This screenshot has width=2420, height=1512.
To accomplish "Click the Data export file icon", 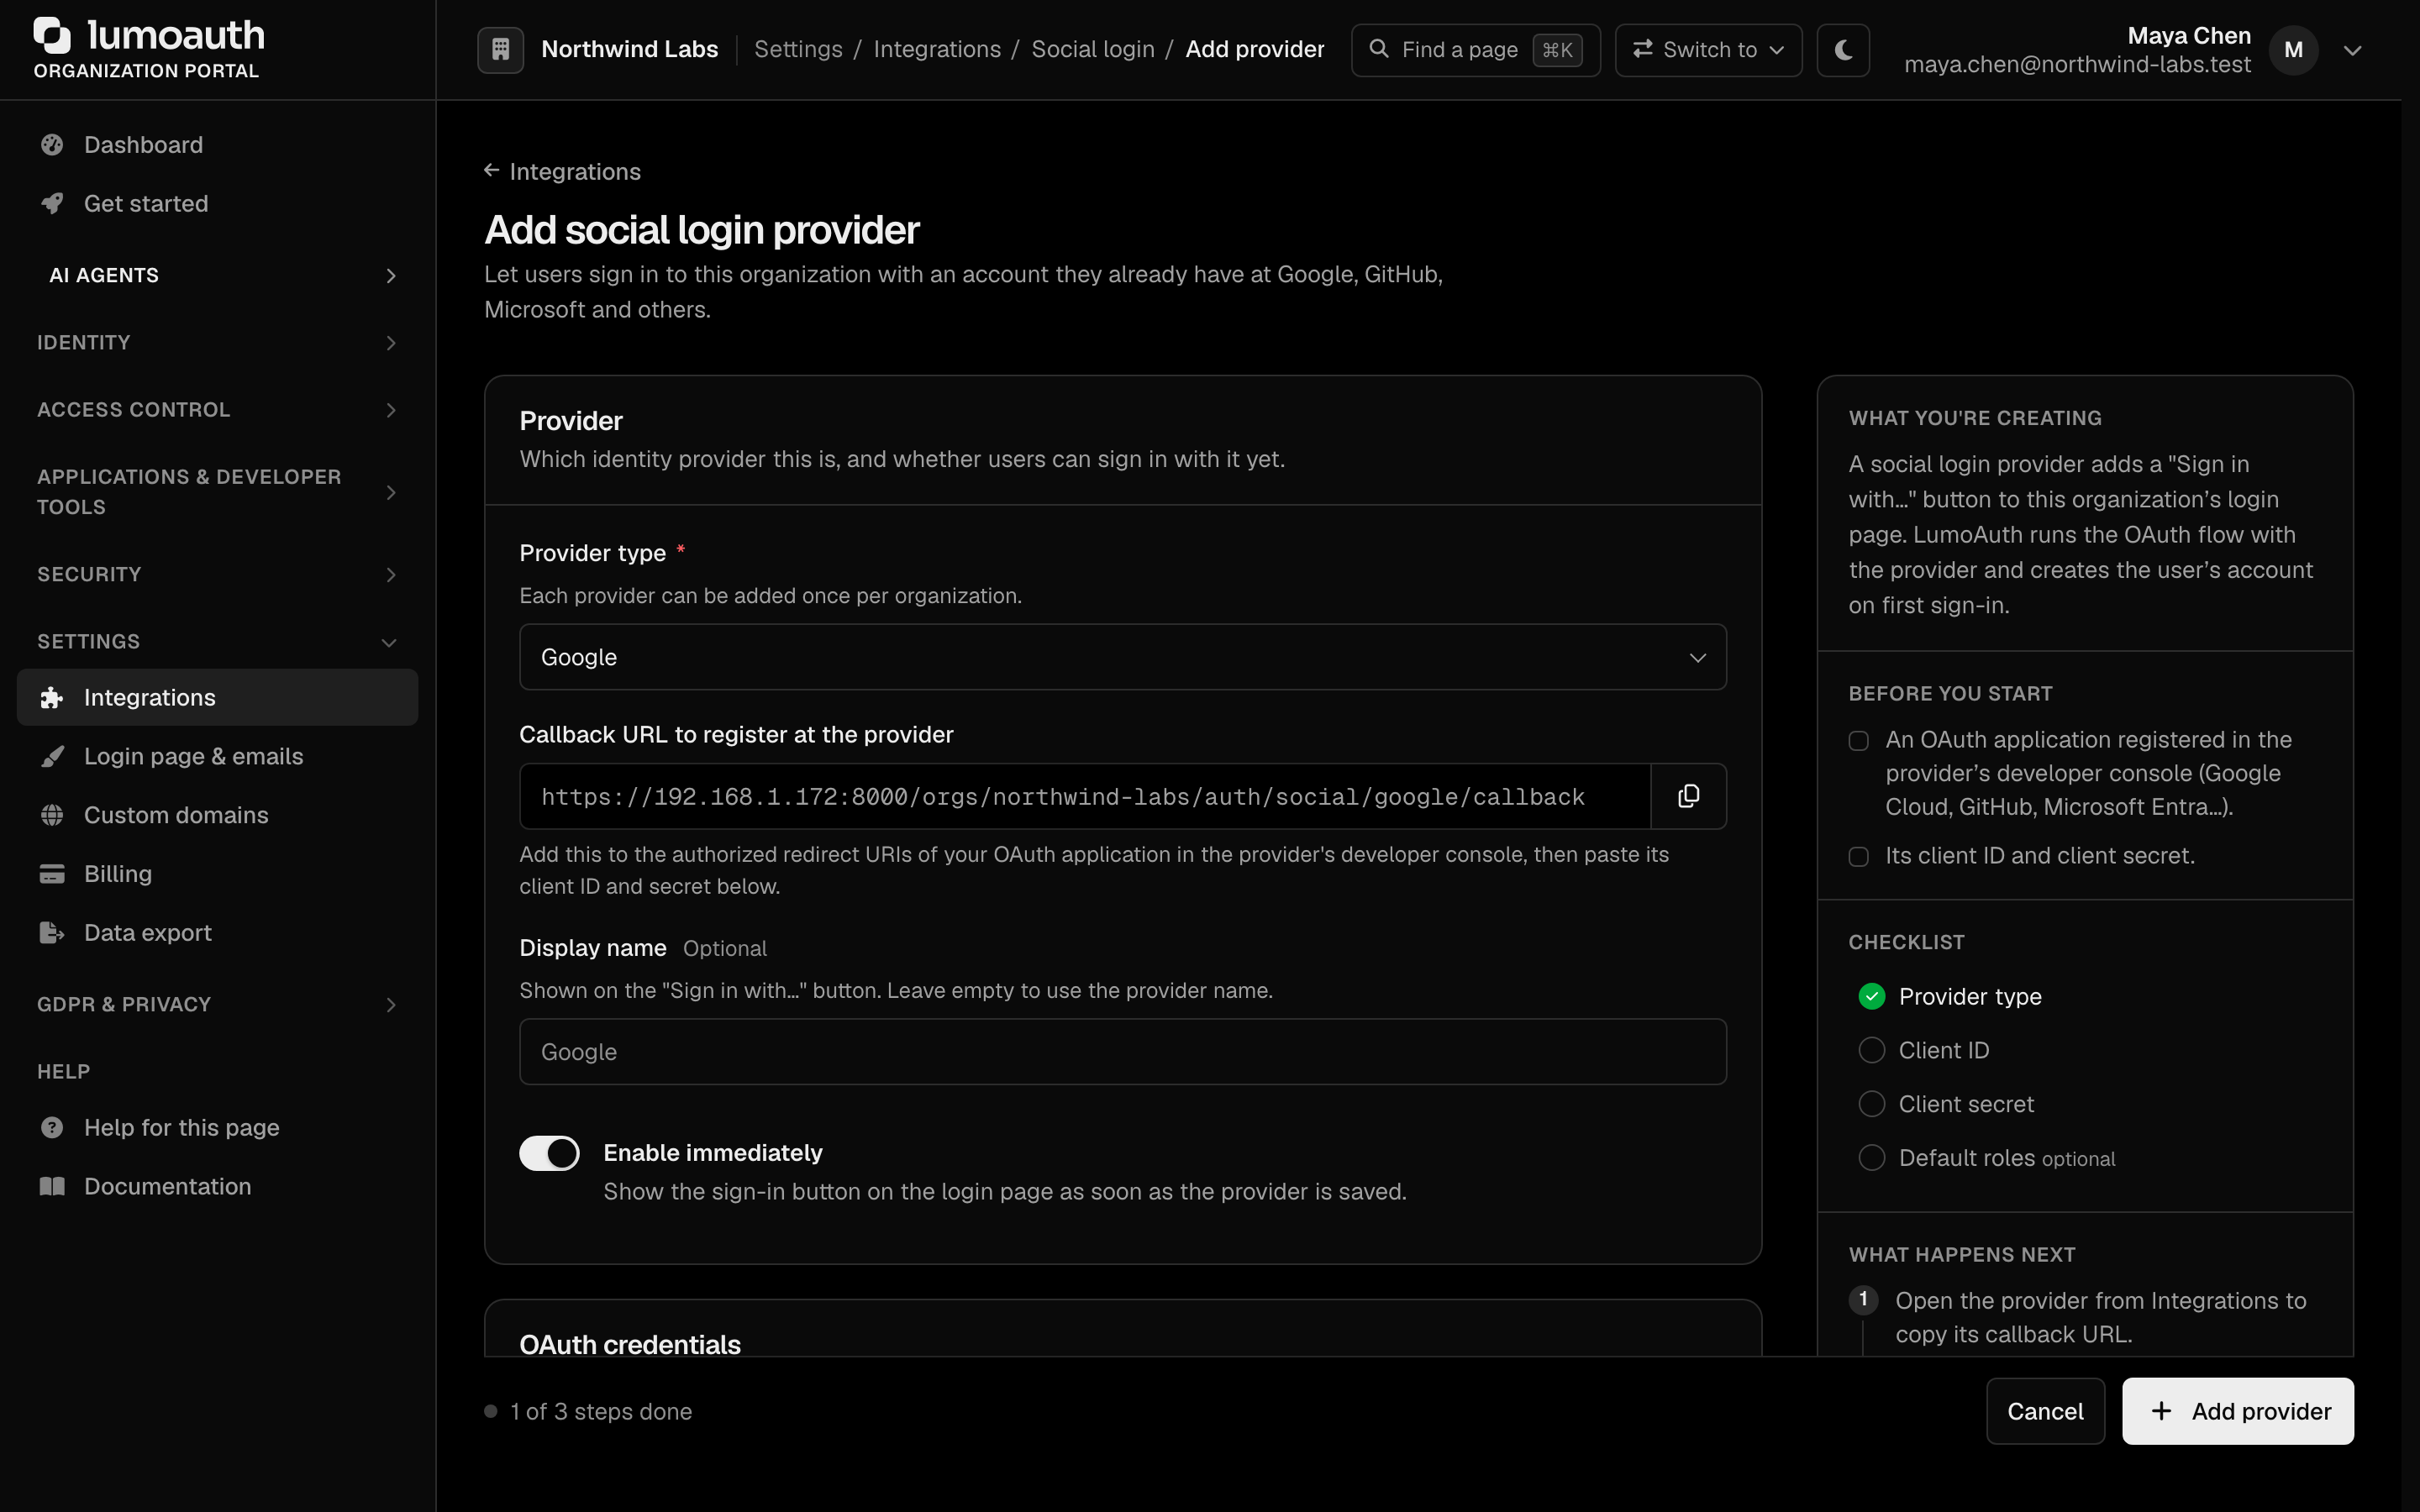I will (x=52, y=933).
